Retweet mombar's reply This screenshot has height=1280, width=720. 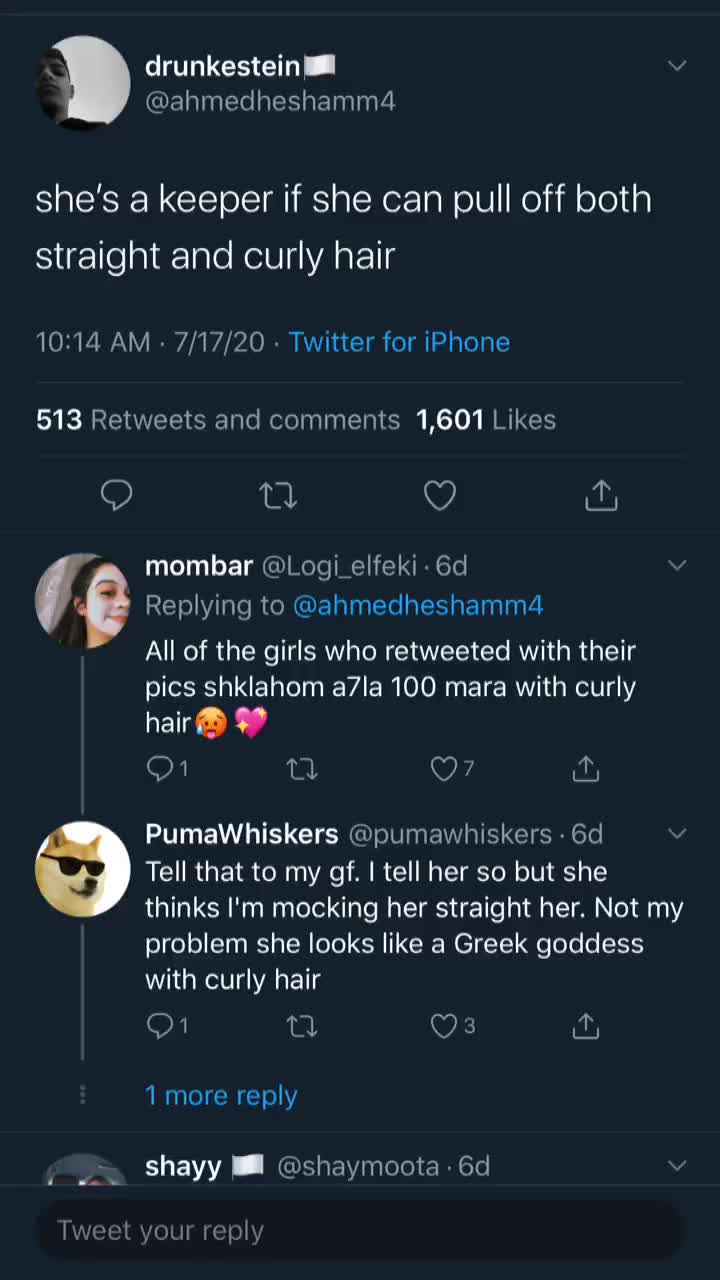(302, 768)
